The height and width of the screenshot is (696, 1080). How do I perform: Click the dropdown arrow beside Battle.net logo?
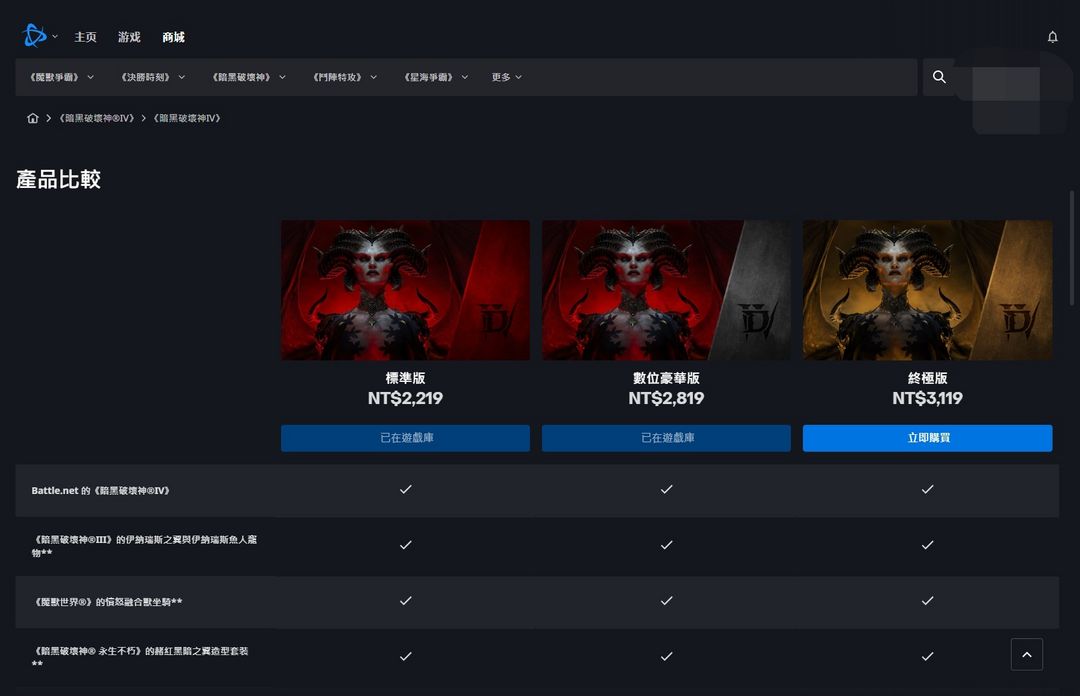[x=55, y=37]
